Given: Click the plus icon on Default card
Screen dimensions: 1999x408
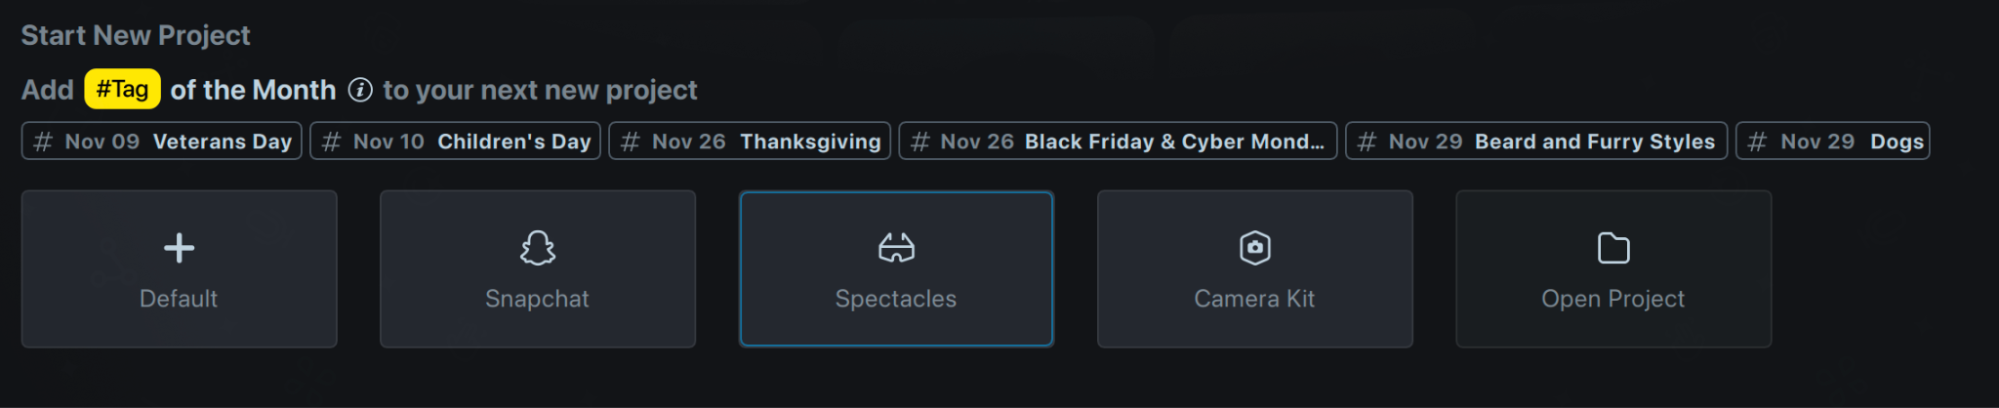Looking at the screenshot, I should click(179, 248).
